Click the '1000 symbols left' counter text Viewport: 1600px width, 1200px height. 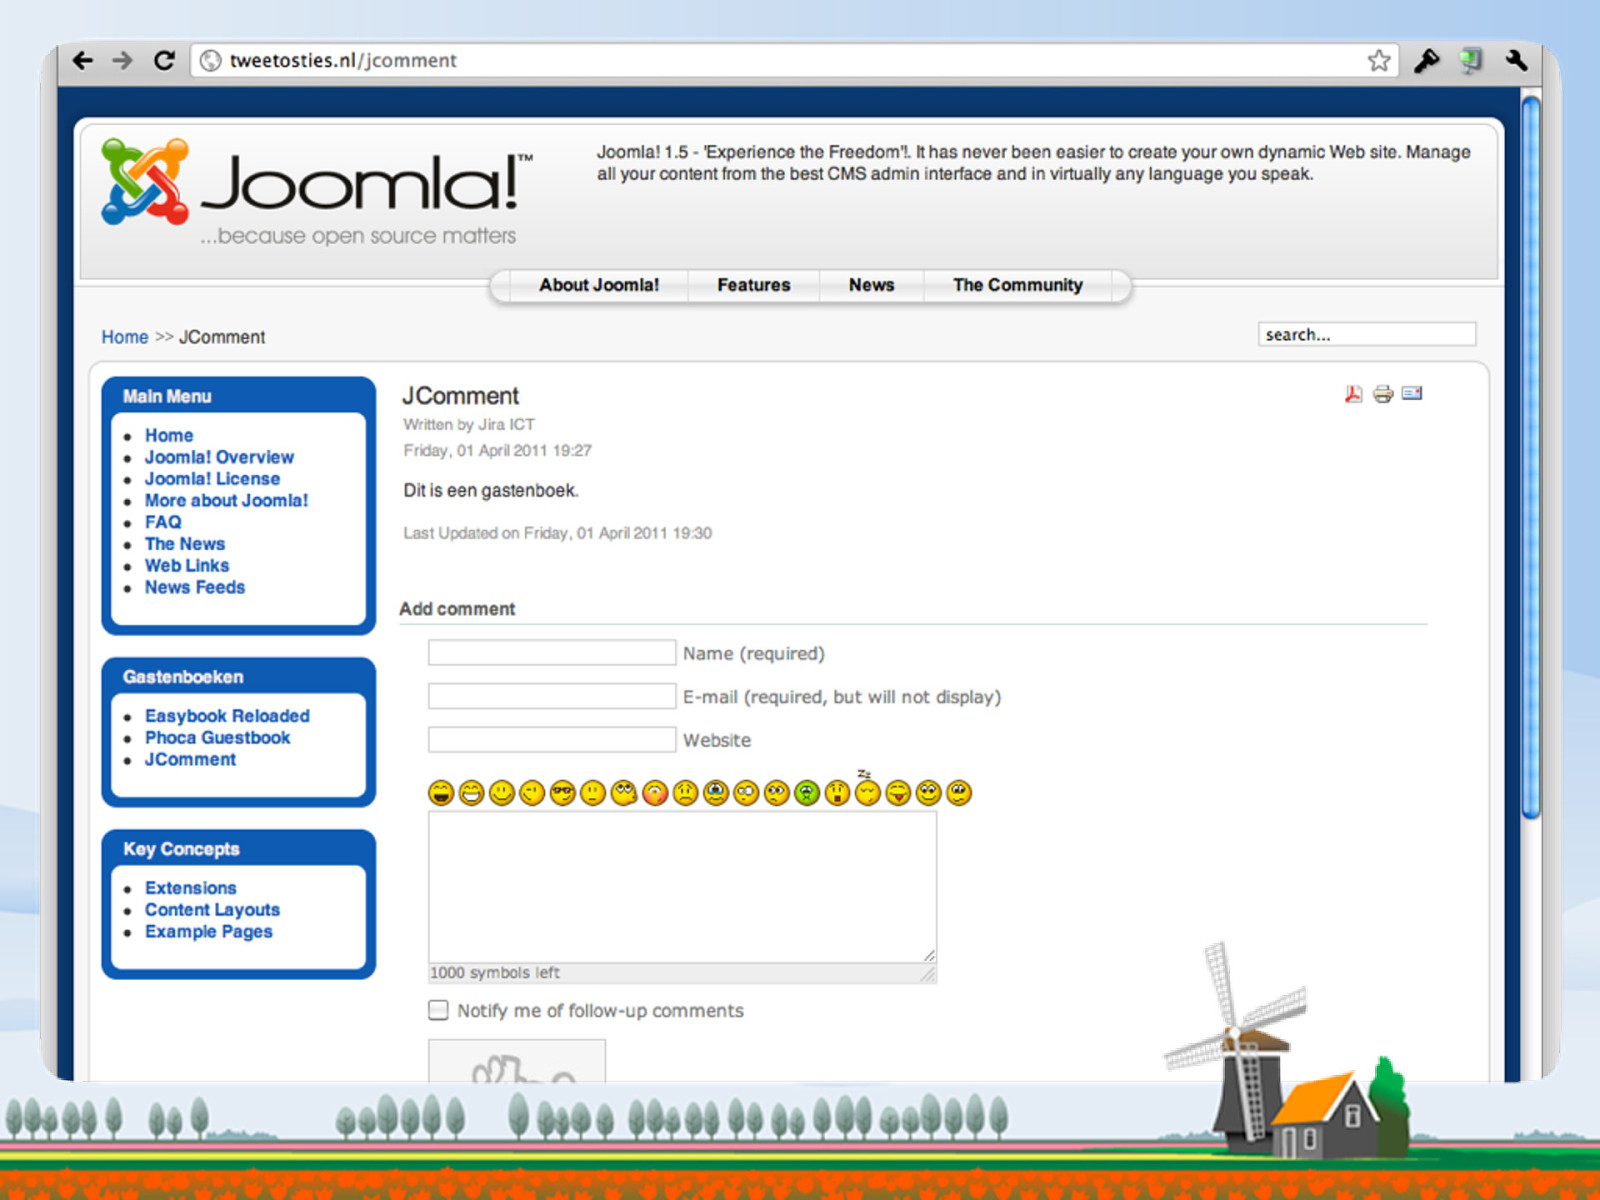click(495, 973)
